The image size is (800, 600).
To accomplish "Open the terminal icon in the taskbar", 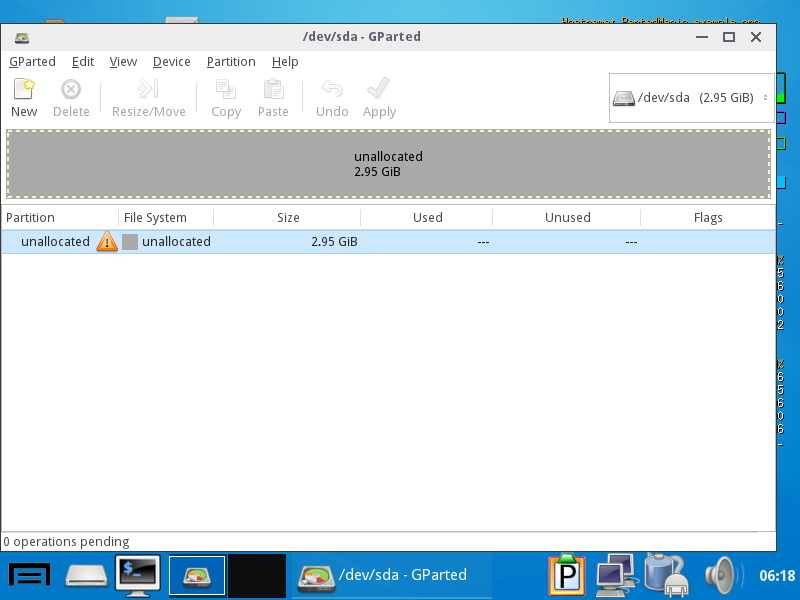I will 138,574.
